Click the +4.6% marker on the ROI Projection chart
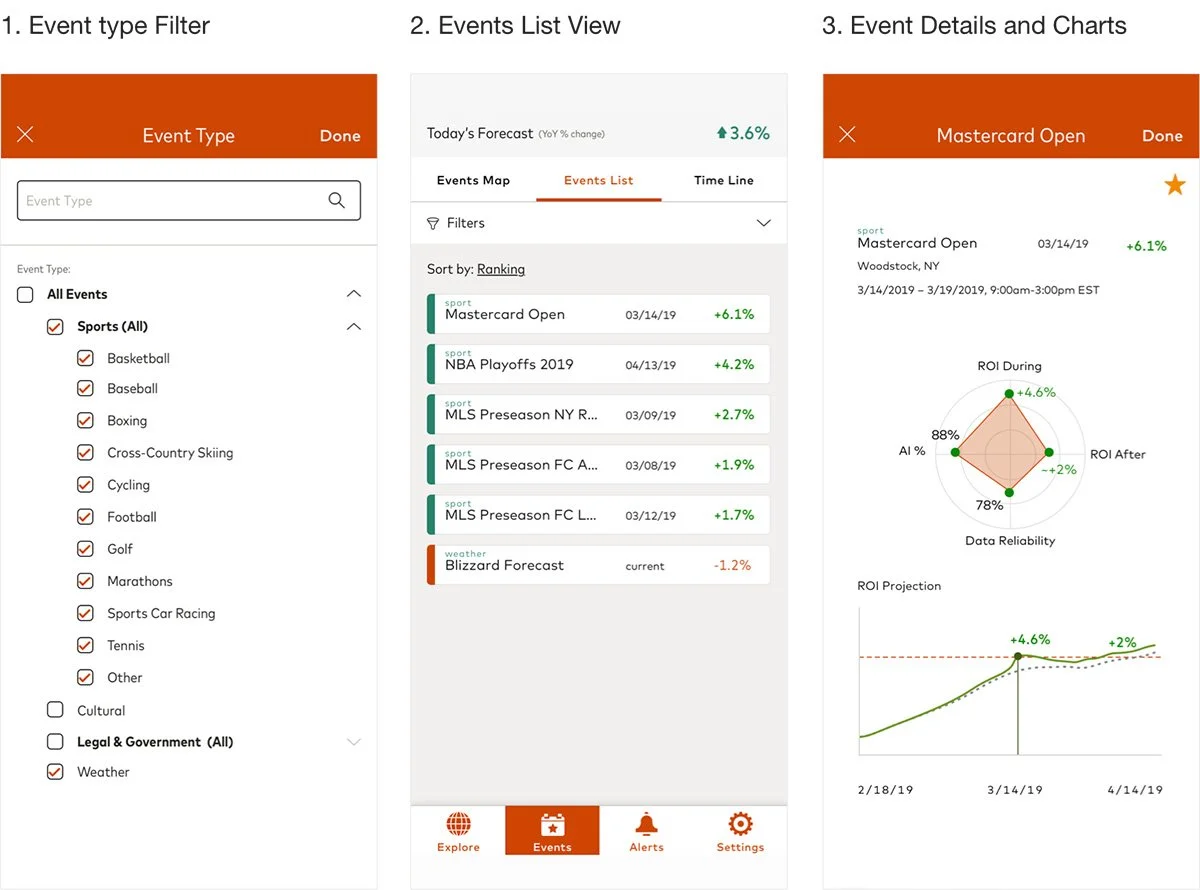Viewport: 1200px width, 890px height. pyautogui.click(x=1018, y=655)
